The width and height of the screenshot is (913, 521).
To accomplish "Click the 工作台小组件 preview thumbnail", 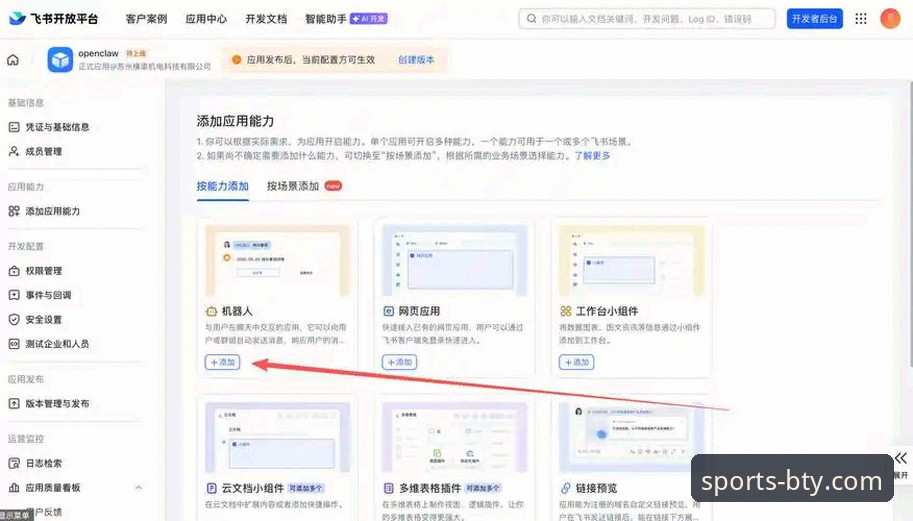I will click(x=631, y=261).
